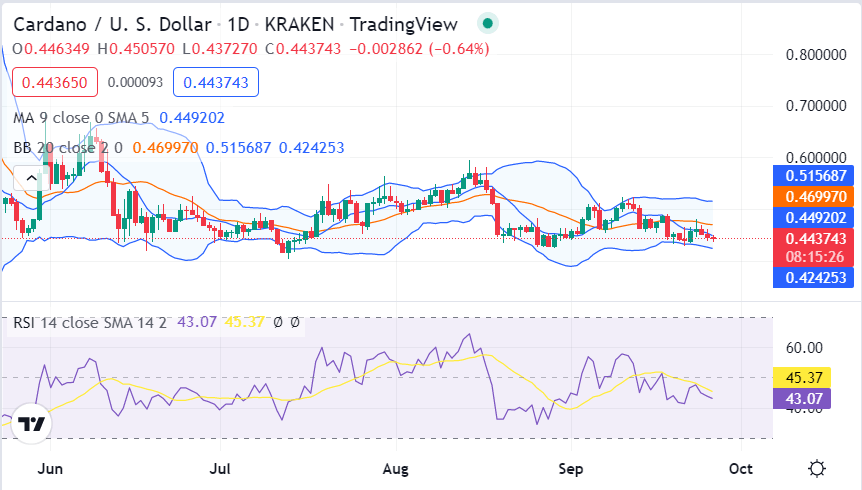Click the yellow 45.37 RSI SMA label
Viewport: 862px width, 490px height.
(x=802, y=377)
